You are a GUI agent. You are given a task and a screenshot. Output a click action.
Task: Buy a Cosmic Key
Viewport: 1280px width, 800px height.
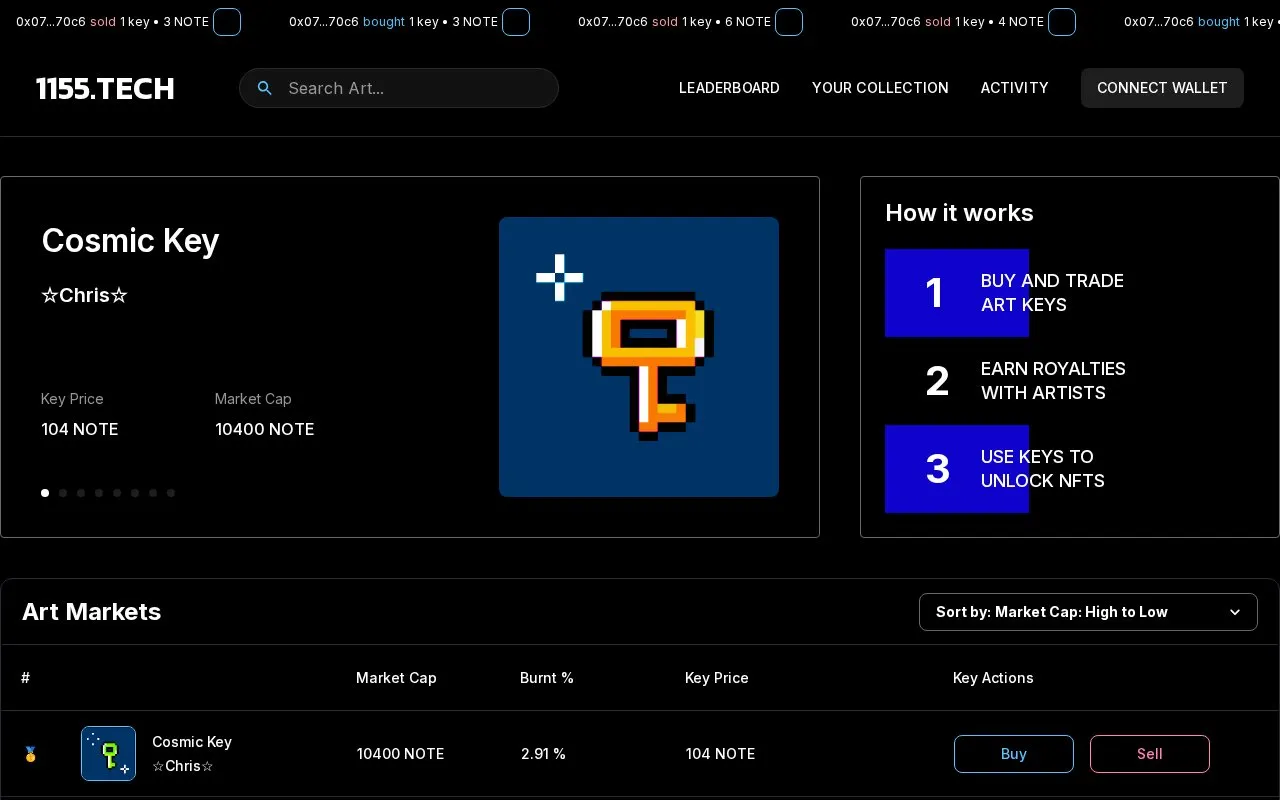[1014, 754]
